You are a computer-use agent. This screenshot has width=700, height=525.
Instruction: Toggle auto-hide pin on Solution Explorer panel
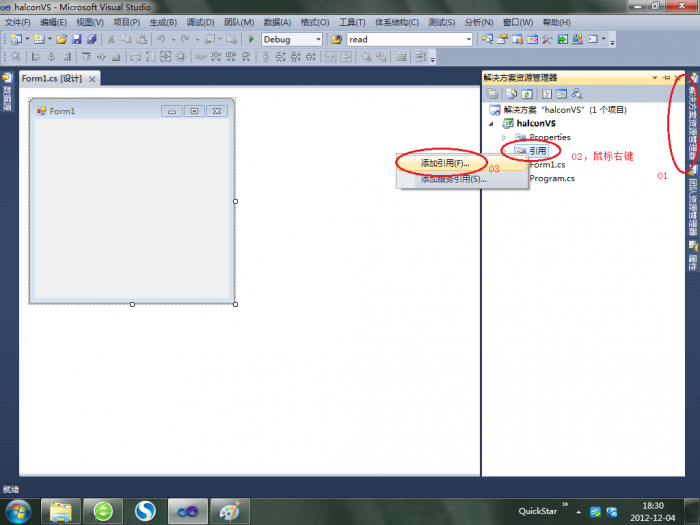pyautogui.click(x=666, y=78)
